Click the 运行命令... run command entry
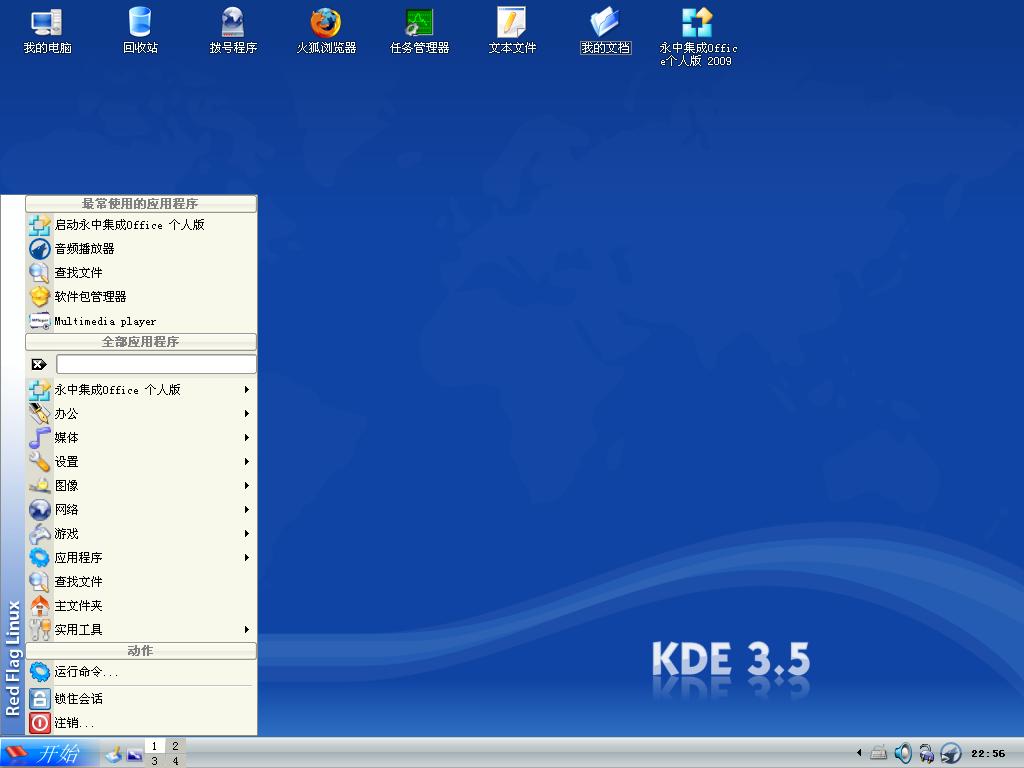This screenshot has height=768, width=1024. click(141, 672)
